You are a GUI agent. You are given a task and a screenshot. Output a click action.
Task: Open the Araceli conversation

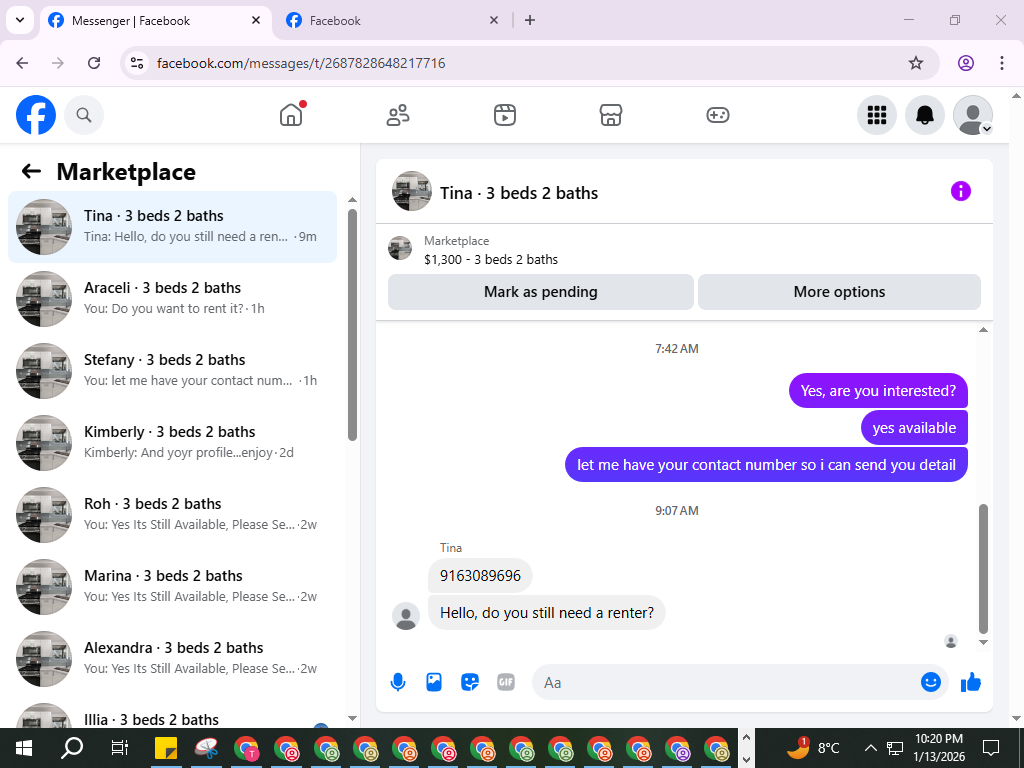(172, 298)
